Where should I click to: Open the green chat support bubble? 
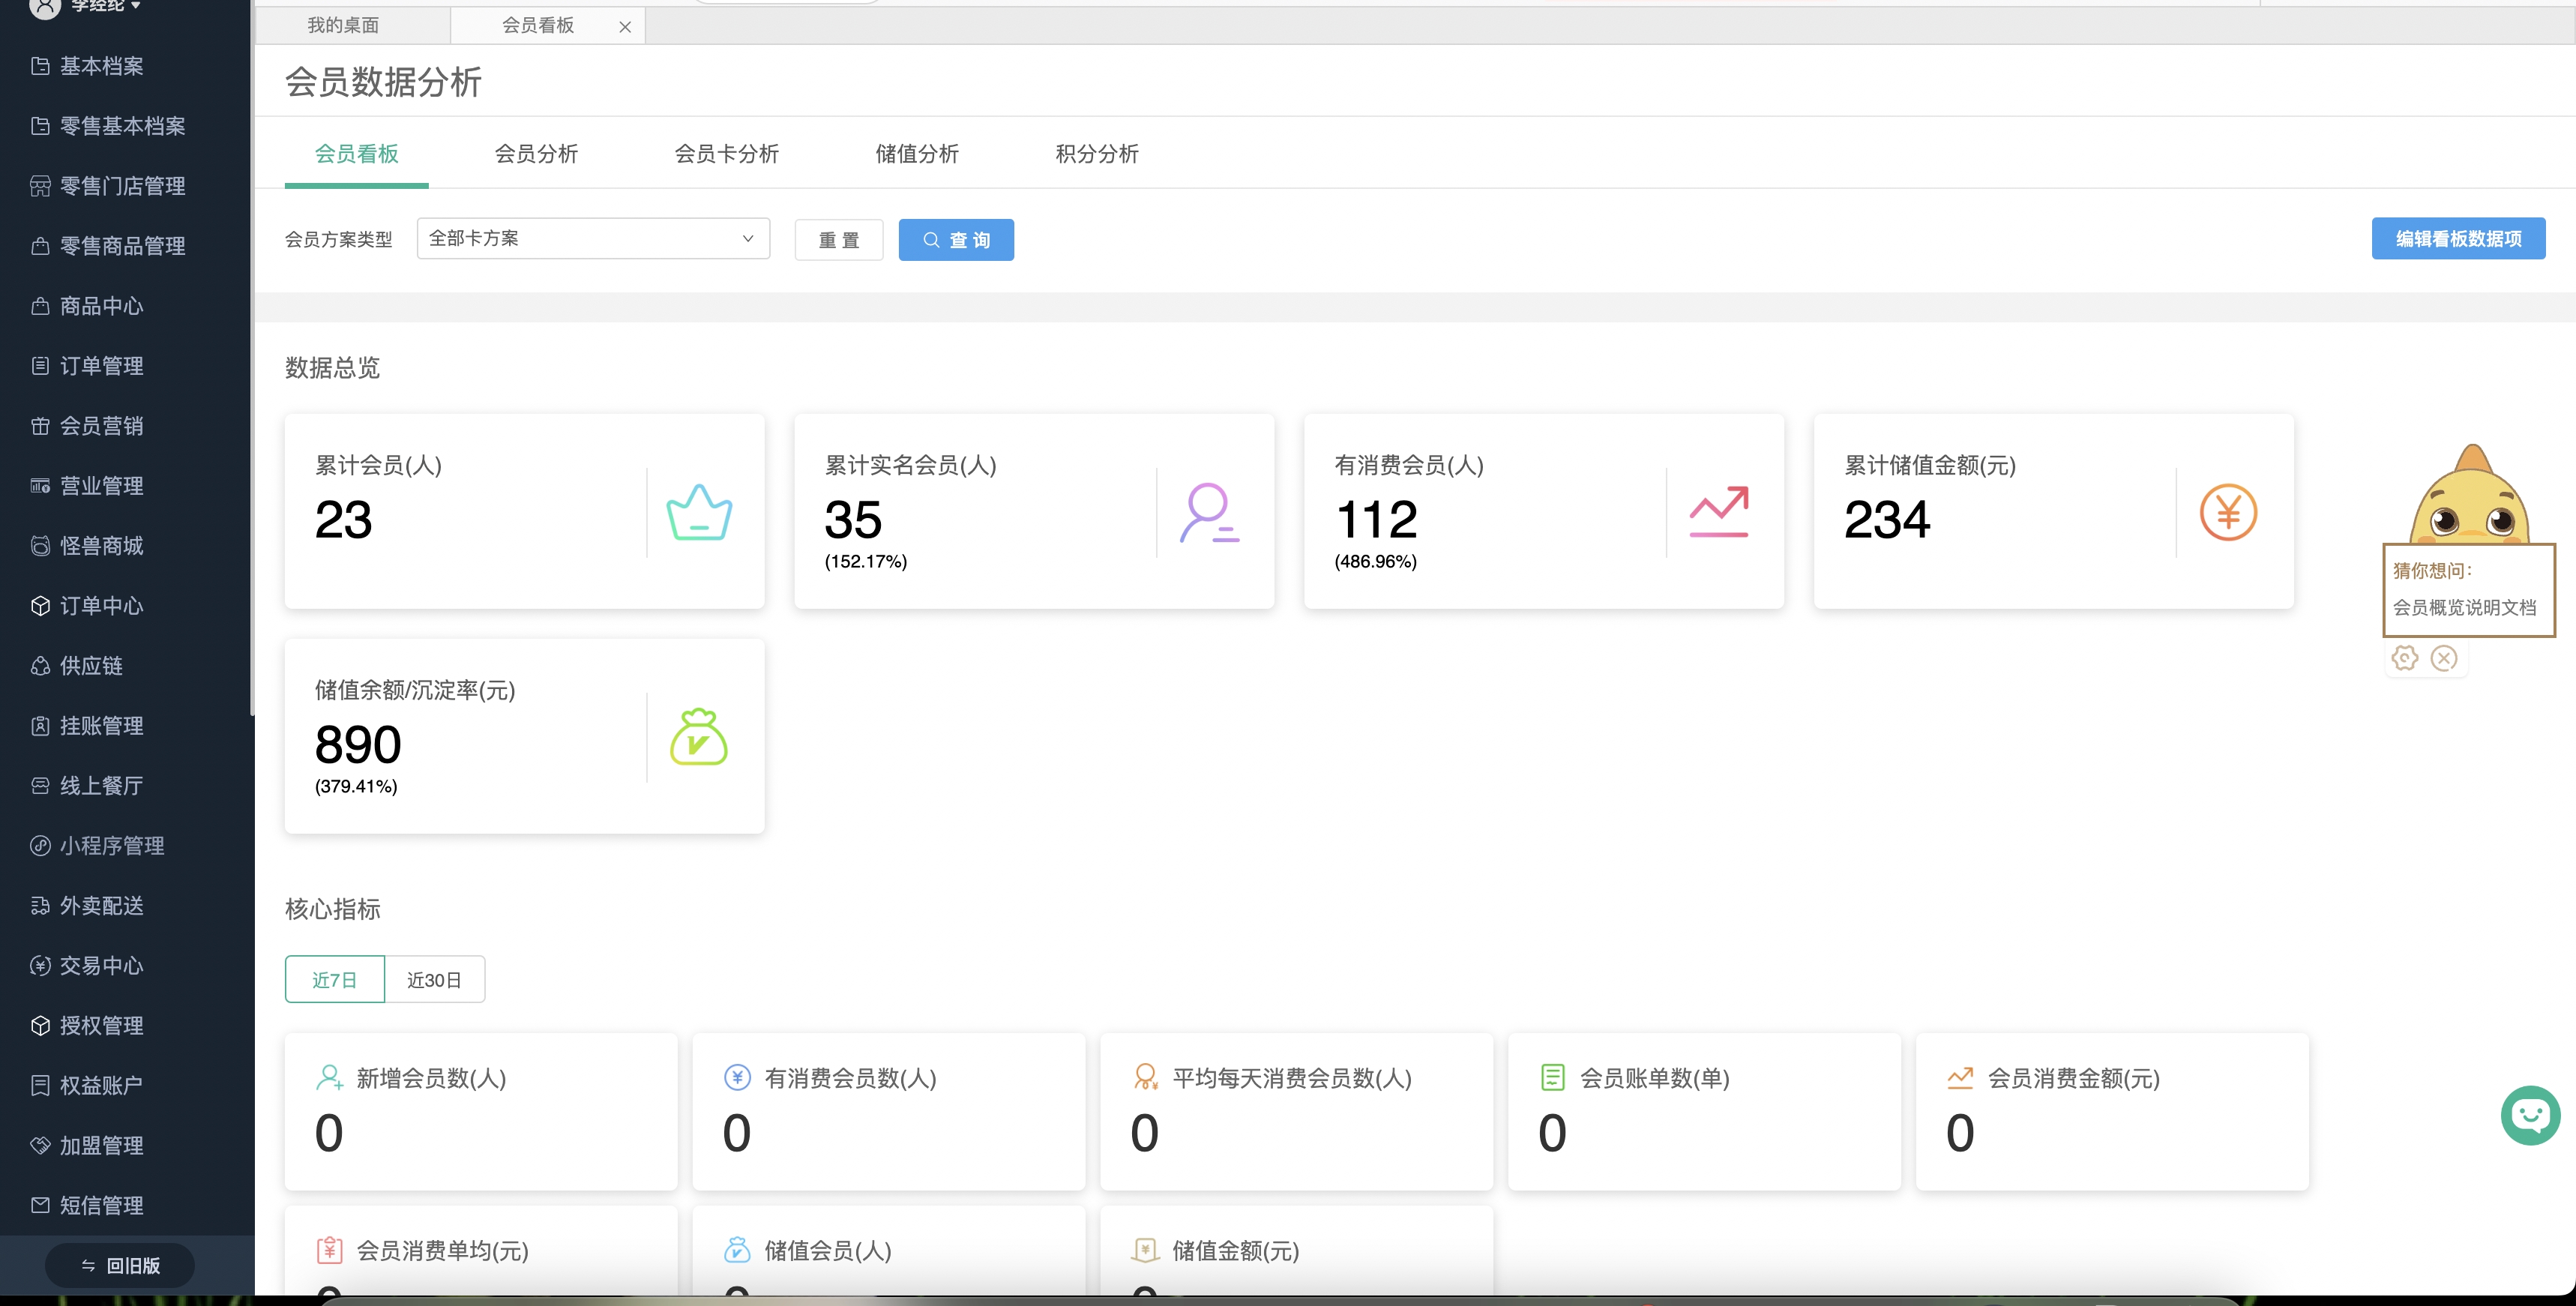tap(2531, 1115)
